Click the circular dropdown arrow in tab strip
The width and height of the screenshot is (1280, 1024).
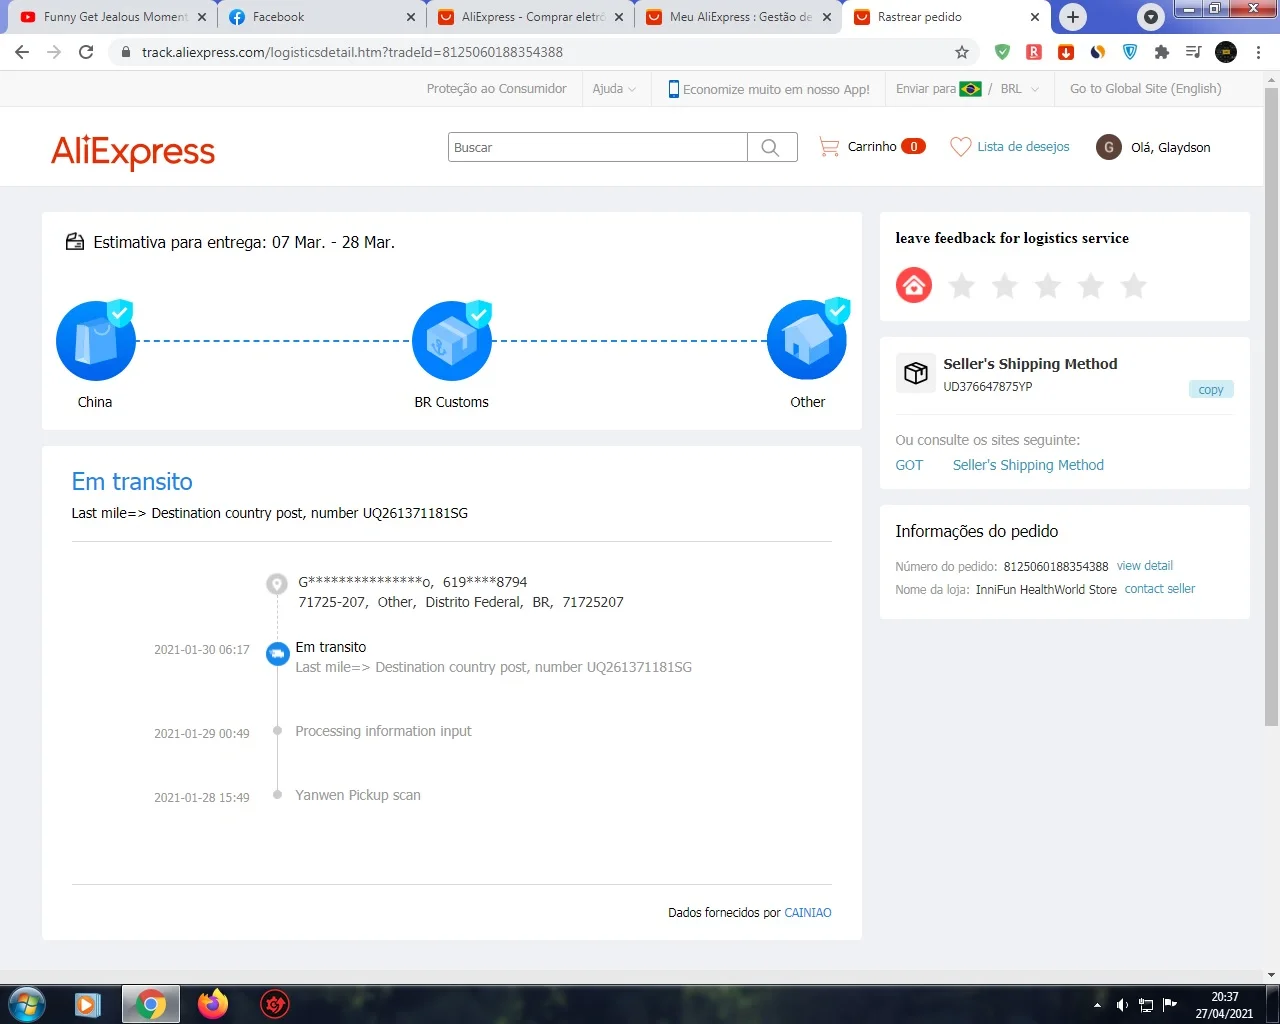pos(1151,17)
